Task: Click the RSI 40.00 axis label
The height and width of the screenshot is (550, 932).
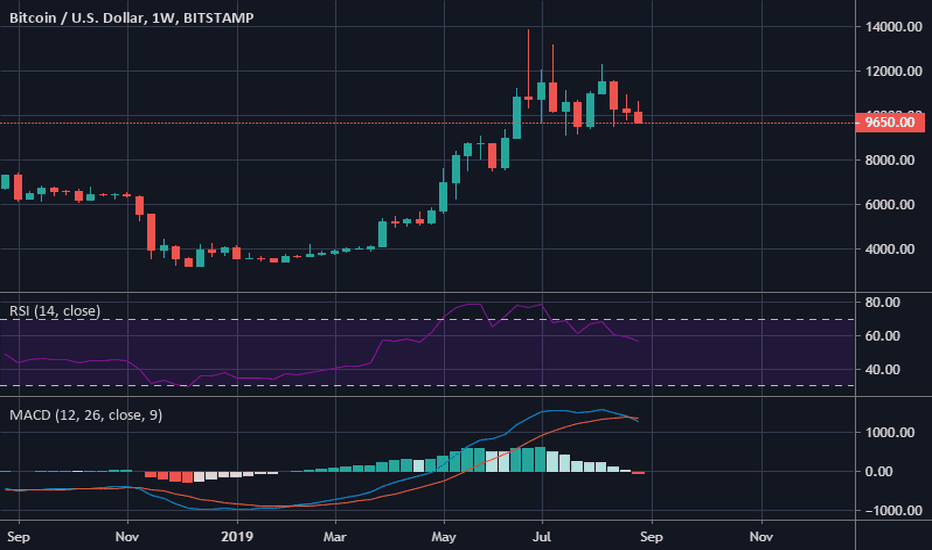Action: 883,369
